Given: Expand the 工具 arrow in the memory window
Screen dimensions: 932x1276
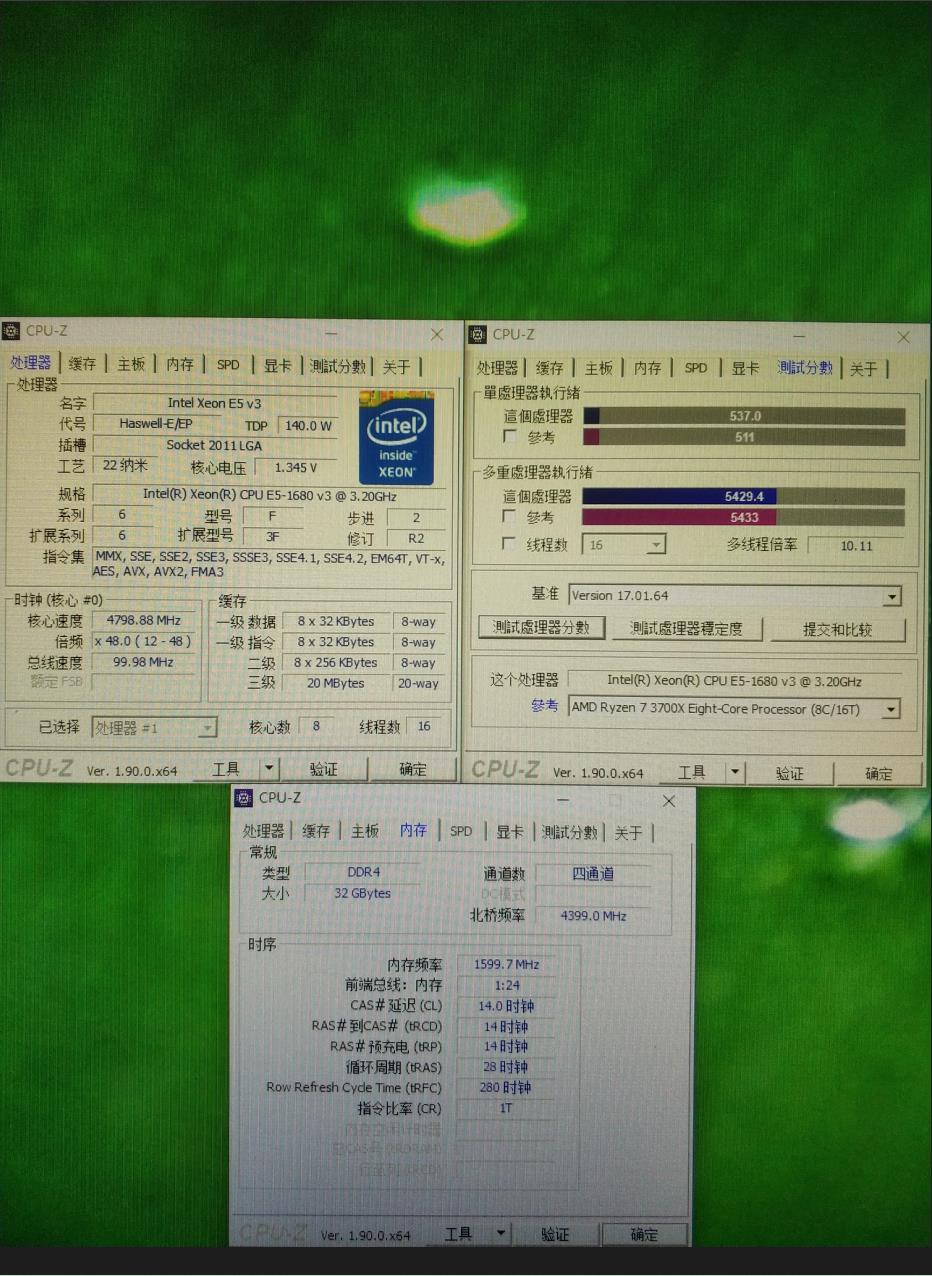Looking at the screenshot, I should pyautogui.click(x=501, y=1234).
